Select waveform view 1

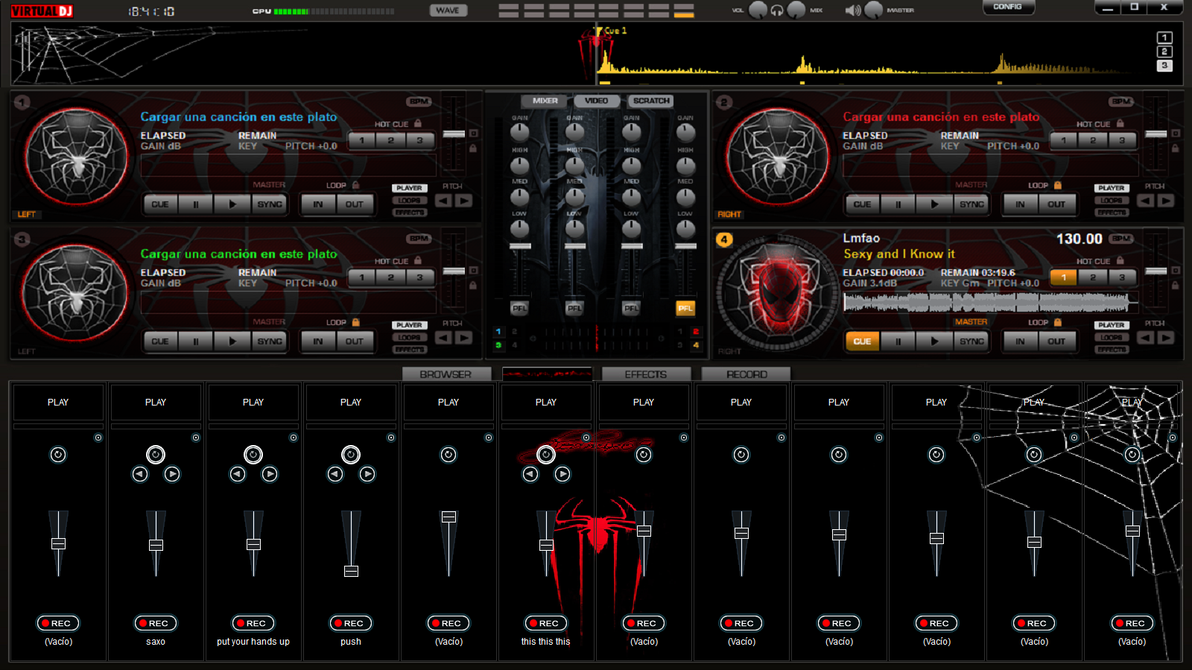[1164, 37]
